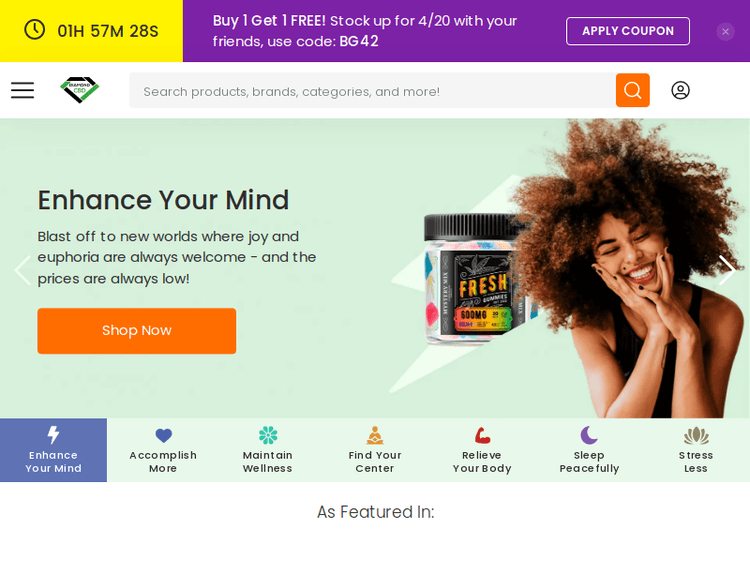Select the Accomplish More heart tab
Image resolution: width=750 pixels, height=563 pixels.
click(x=163, y=450)
